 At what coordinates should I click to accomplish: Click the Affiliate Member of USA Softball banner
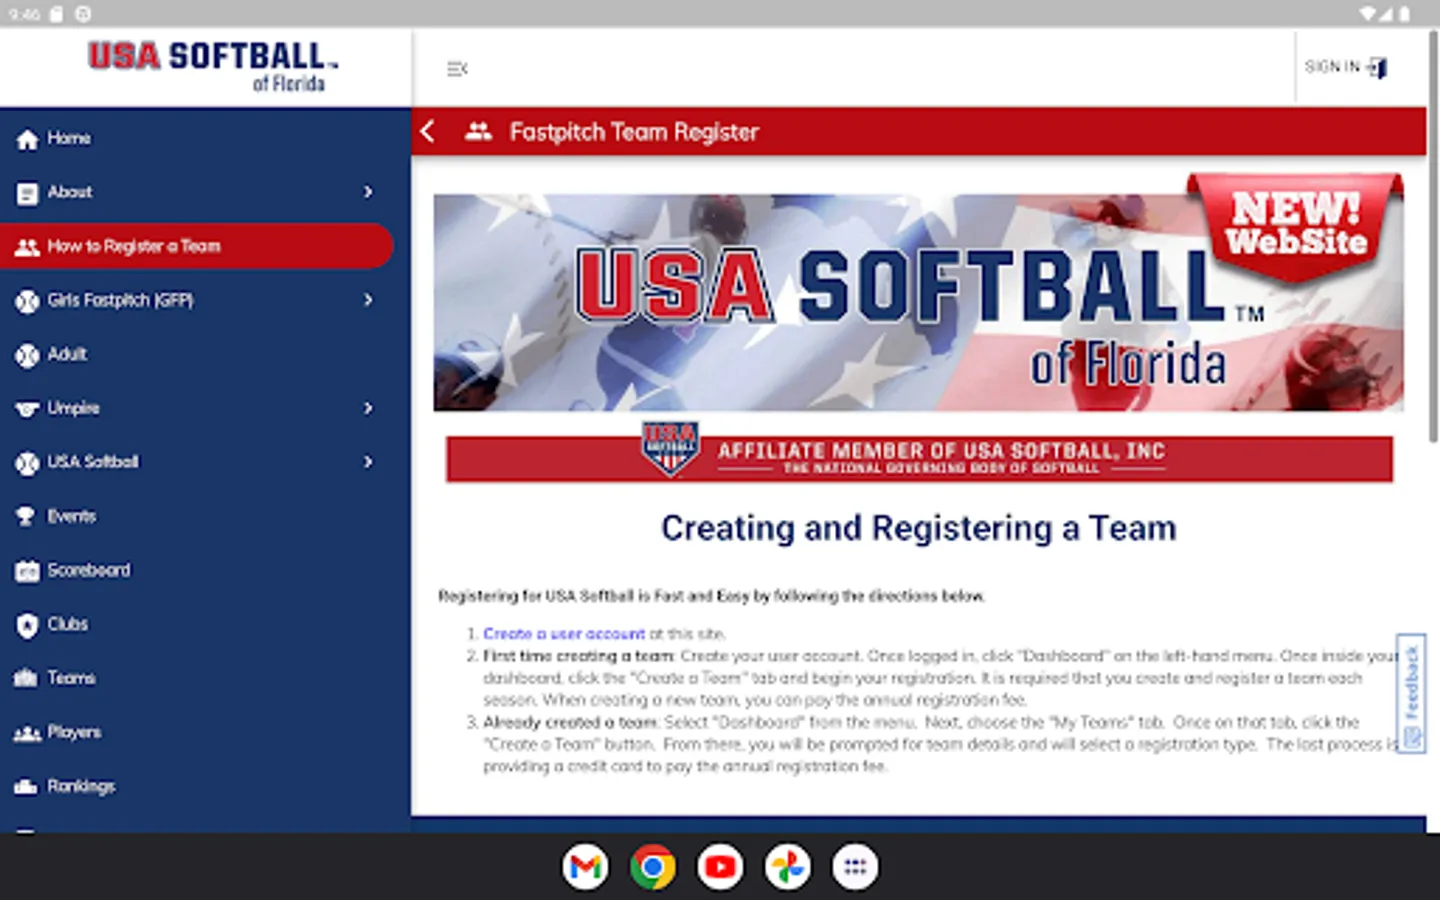click(919, 457)
